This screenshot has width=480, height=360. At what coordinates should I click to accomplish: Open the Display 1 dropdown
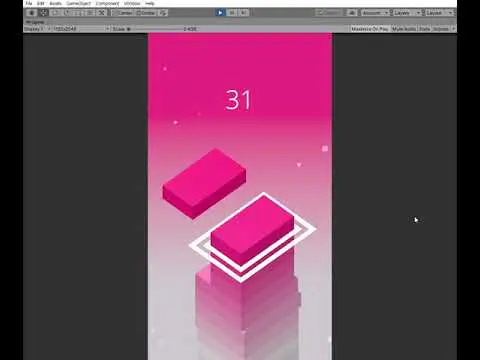[x=37, y=29]
